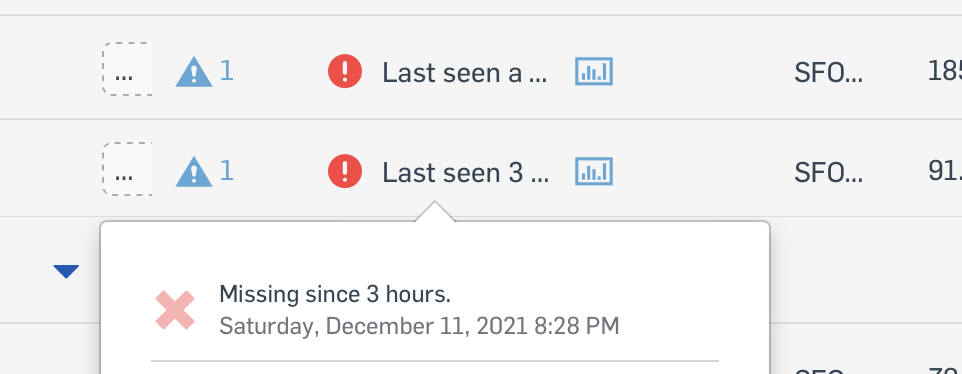Viewport: 962px width, 374px height.
Task: Open the metrics chart icon in the 'Last seen a ...' row
Action: pyautogui.click(x=593, y=71)
